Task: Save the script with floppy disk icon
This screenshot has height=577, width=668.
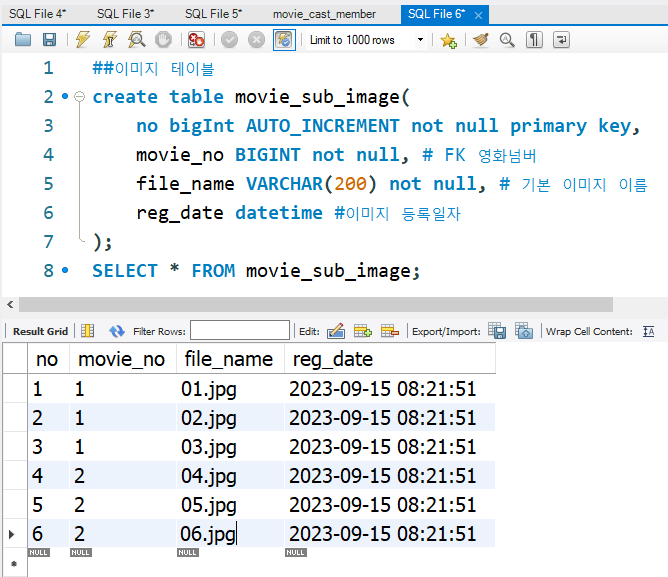Action: pyautogui.click(x=49, y=40)
